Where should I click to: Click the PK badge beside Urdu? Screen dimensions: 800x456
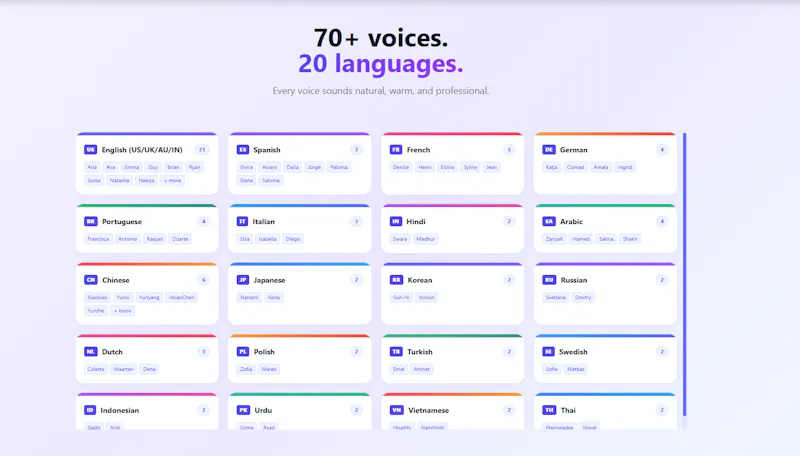tap(243, 410)
